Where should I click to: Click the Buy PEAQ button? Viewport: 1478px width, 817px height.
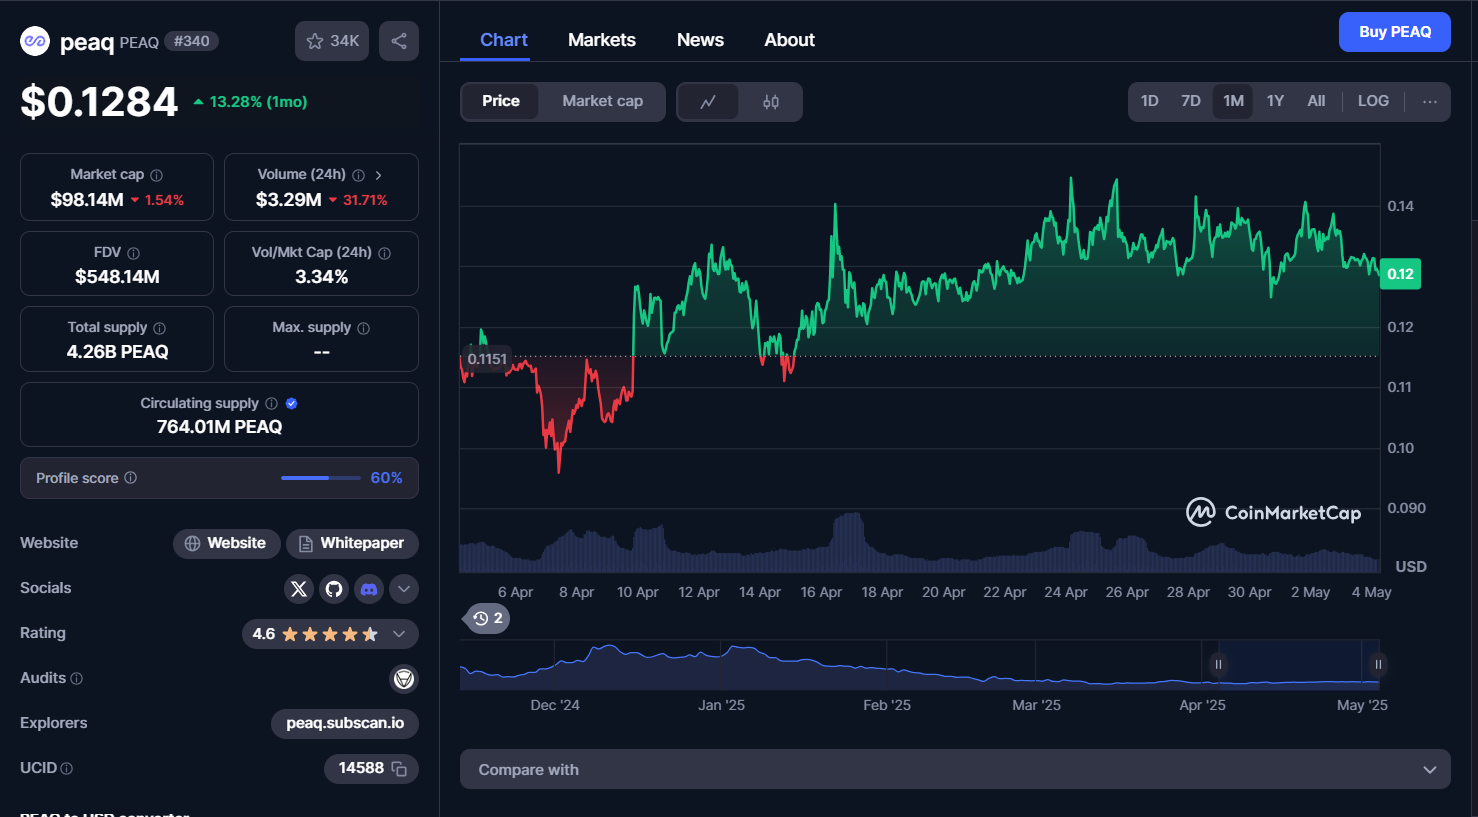[x=1395, y=32]
